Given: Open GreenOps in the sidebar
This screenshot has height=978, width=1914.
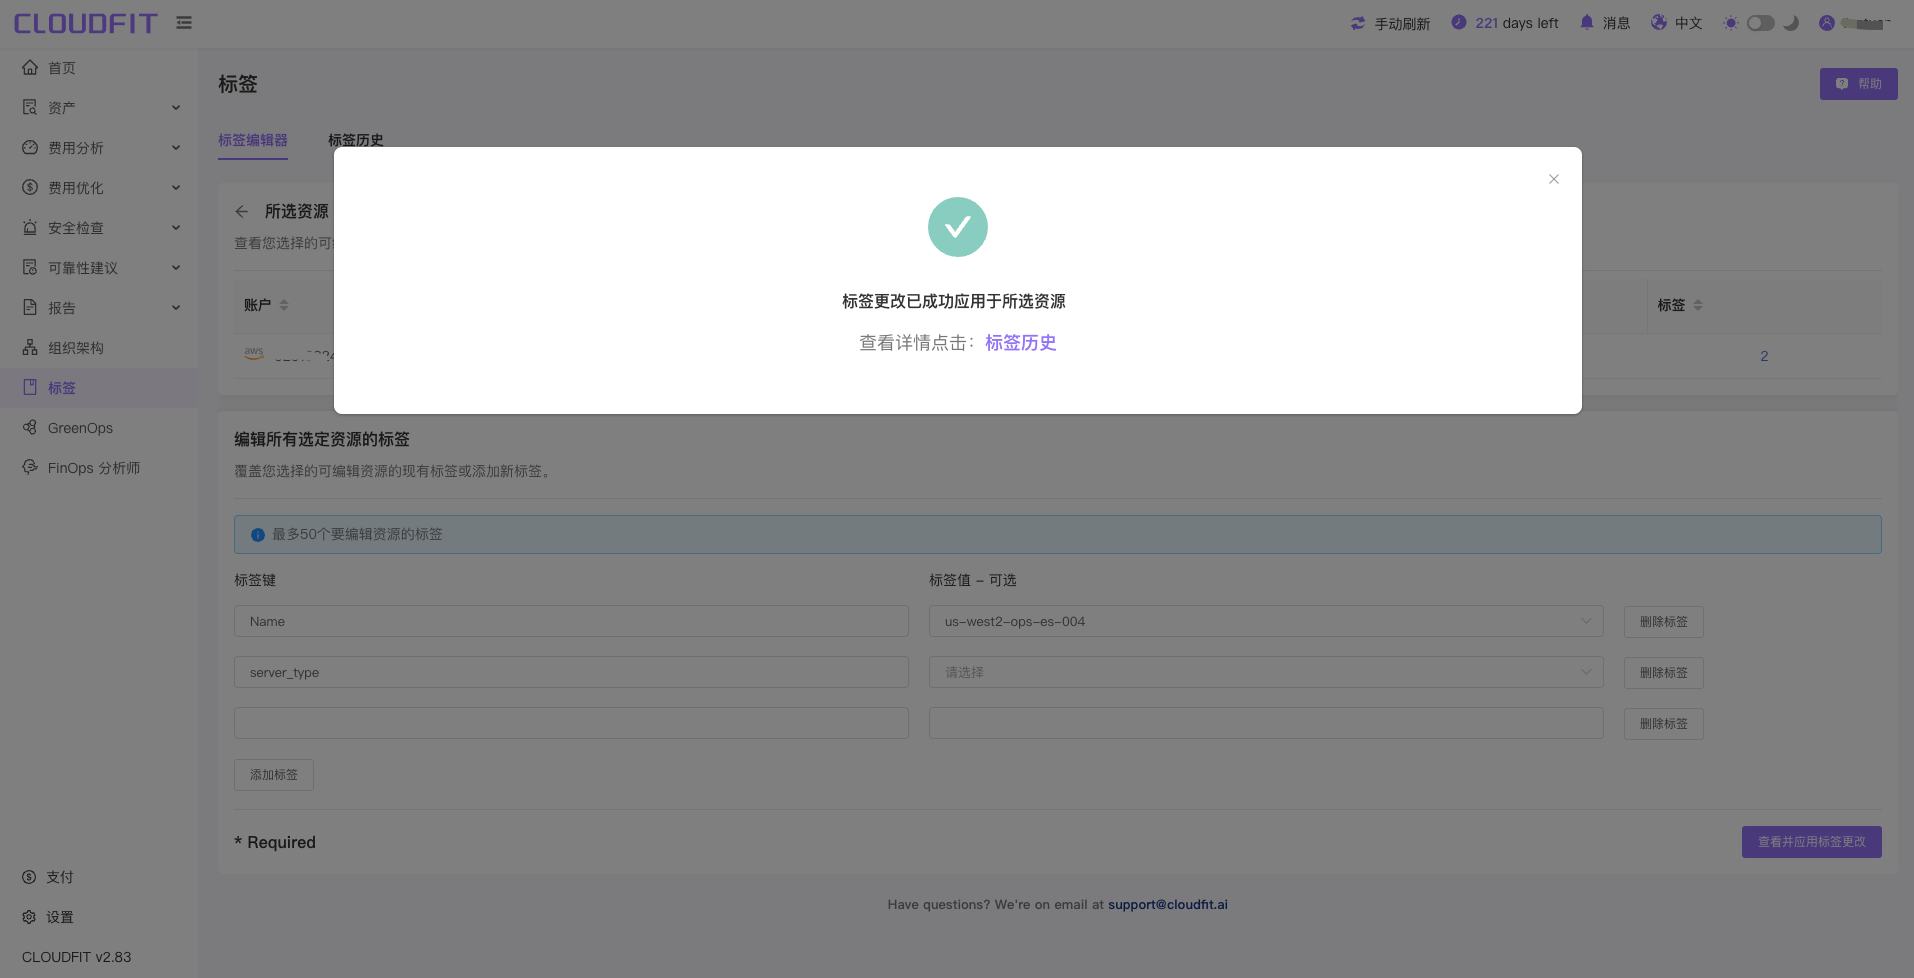Looking at the screenshot, I should [x=80, y=428].
